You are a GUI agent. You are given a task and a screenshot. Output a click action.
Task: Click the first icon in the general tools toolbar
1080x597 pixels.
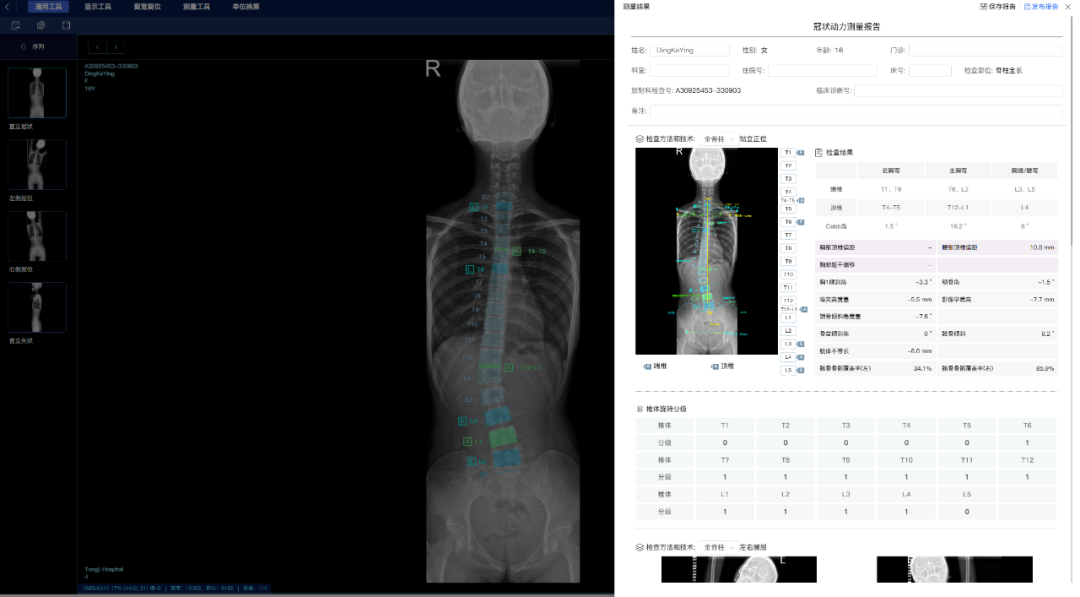click(x=16, y=25)
